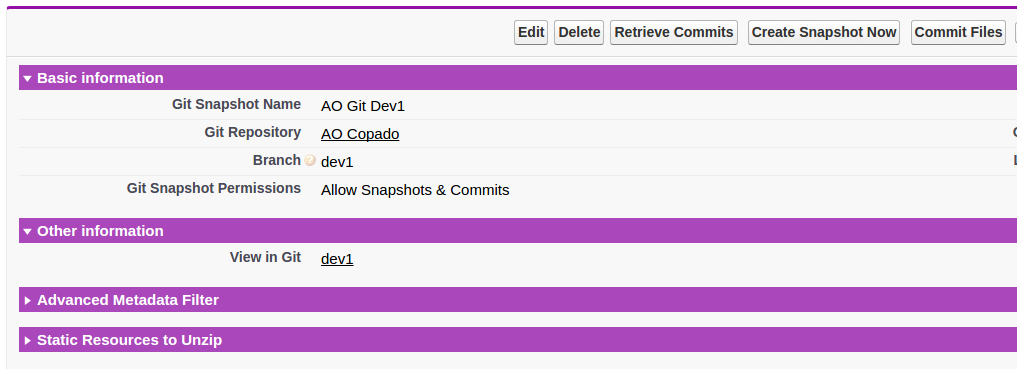
Task: Create Snapshot Now
Action: (824, 32)
